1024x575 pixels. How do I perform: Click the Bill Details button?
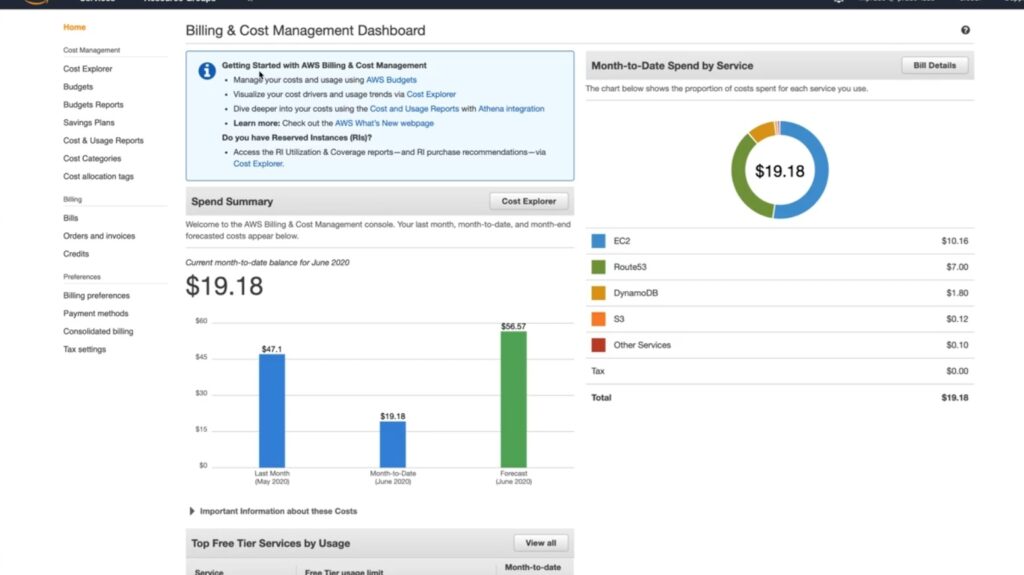[935, 65]
